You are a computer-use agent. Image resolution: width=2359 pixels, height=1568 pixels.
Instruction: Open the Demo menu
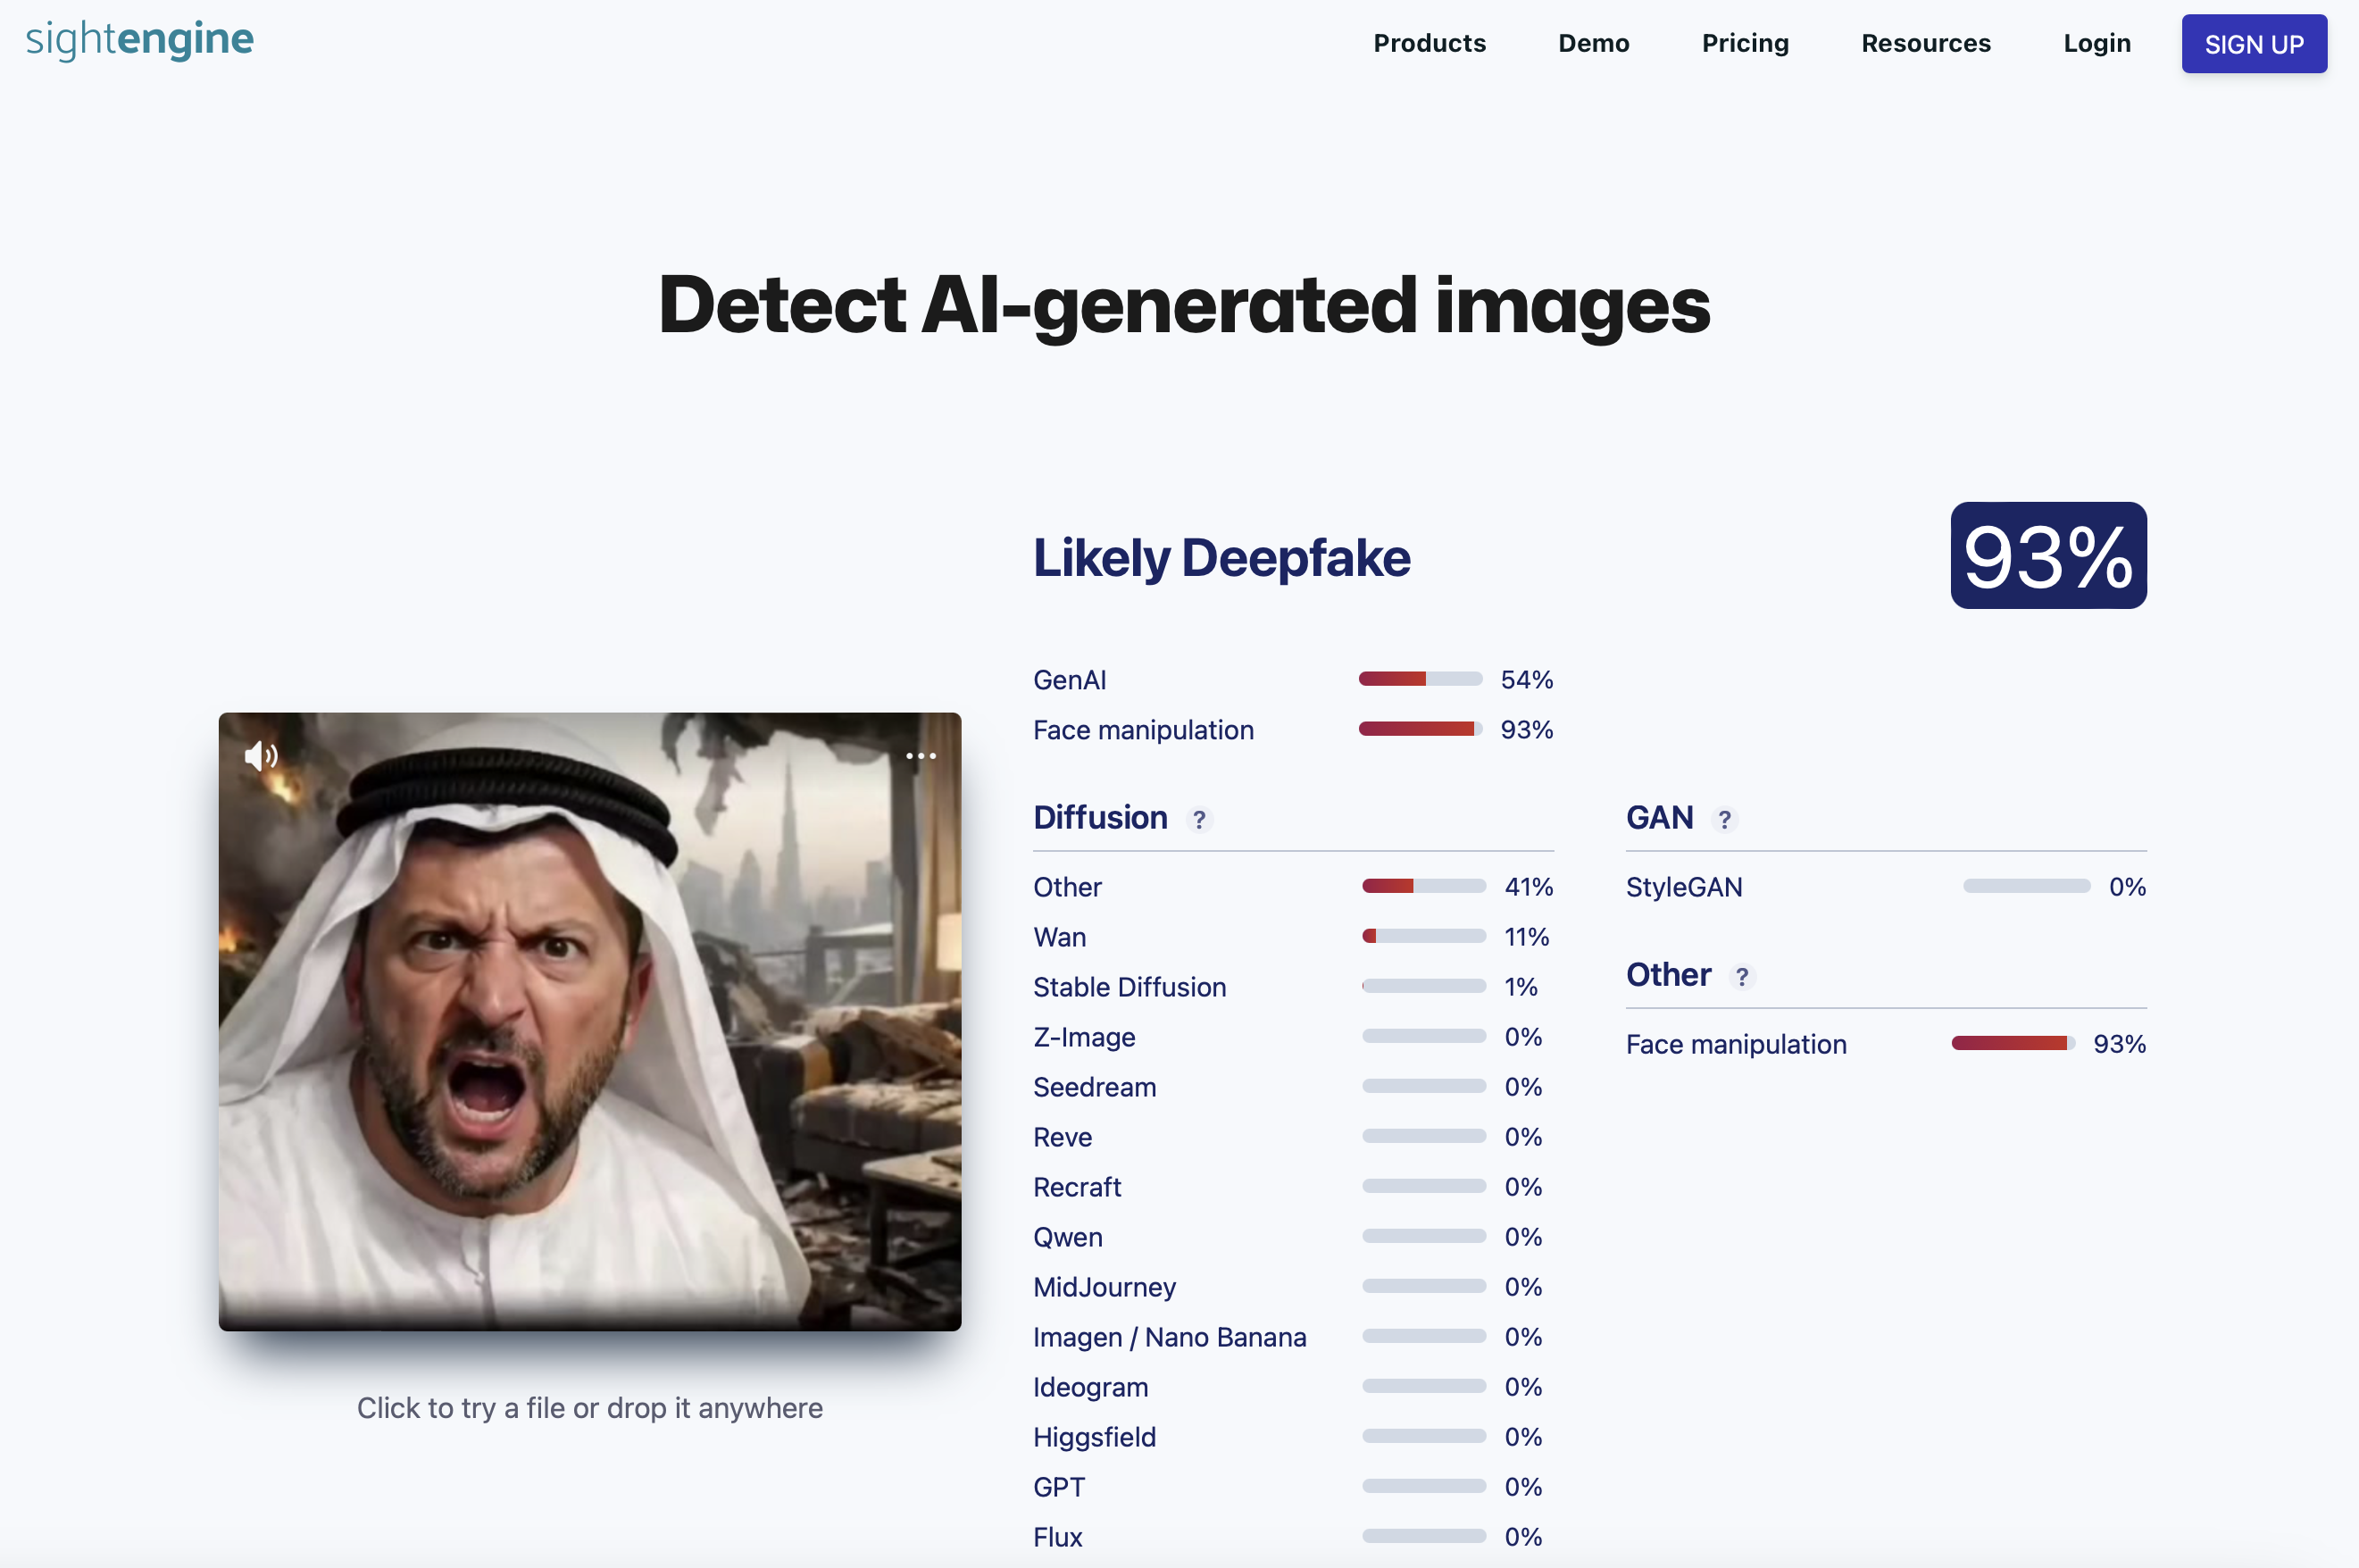point(1593,43)
